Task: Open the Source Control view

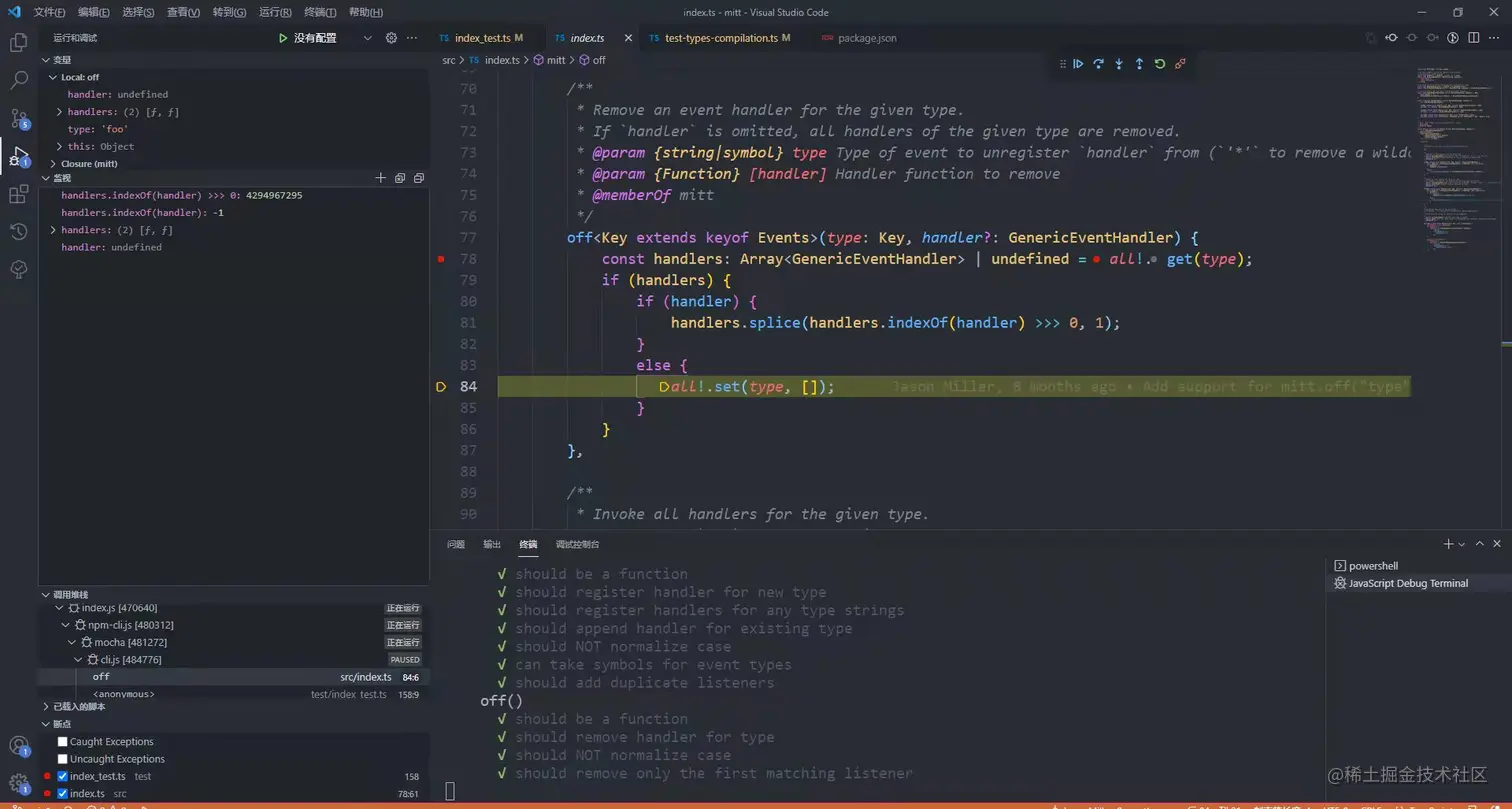Action: point(19,118)
